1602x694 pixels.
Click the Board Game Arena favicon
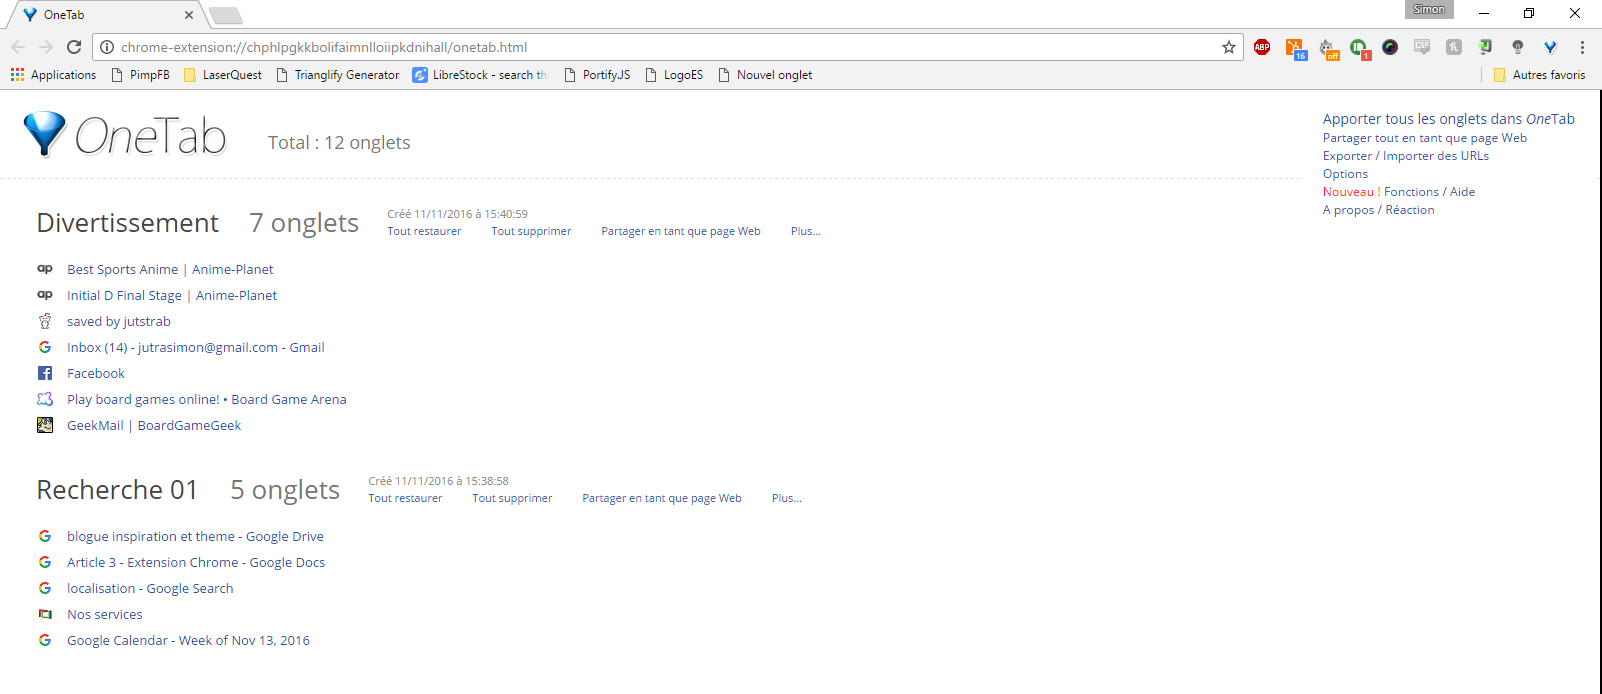[x=45, y=399]
